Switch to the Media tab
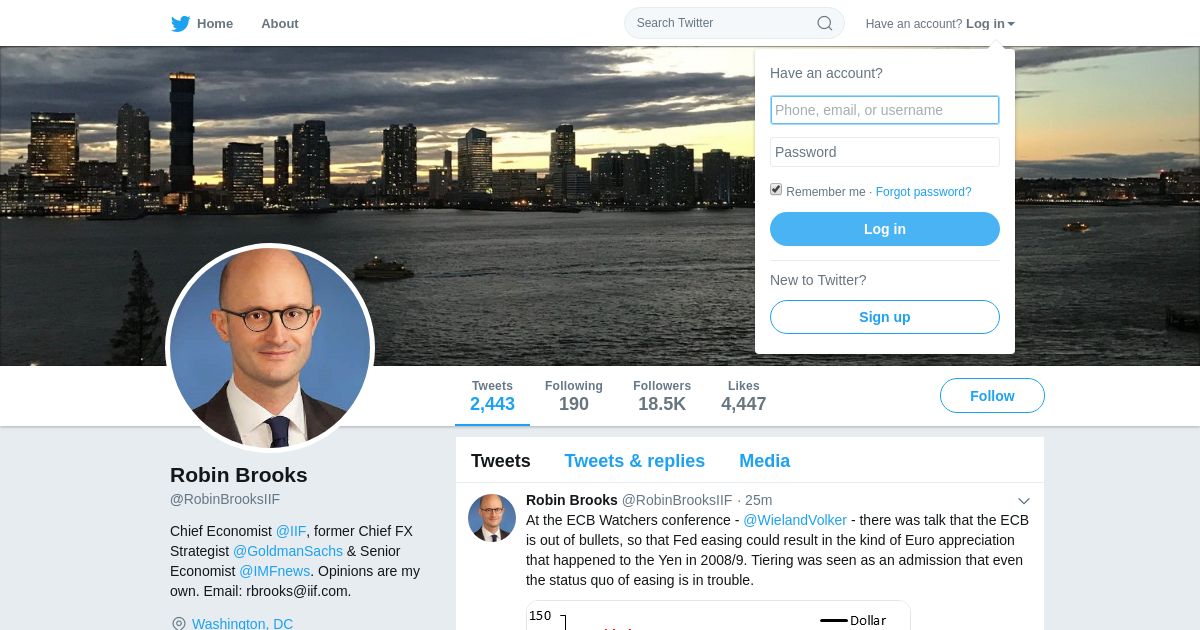 [764, 461]
